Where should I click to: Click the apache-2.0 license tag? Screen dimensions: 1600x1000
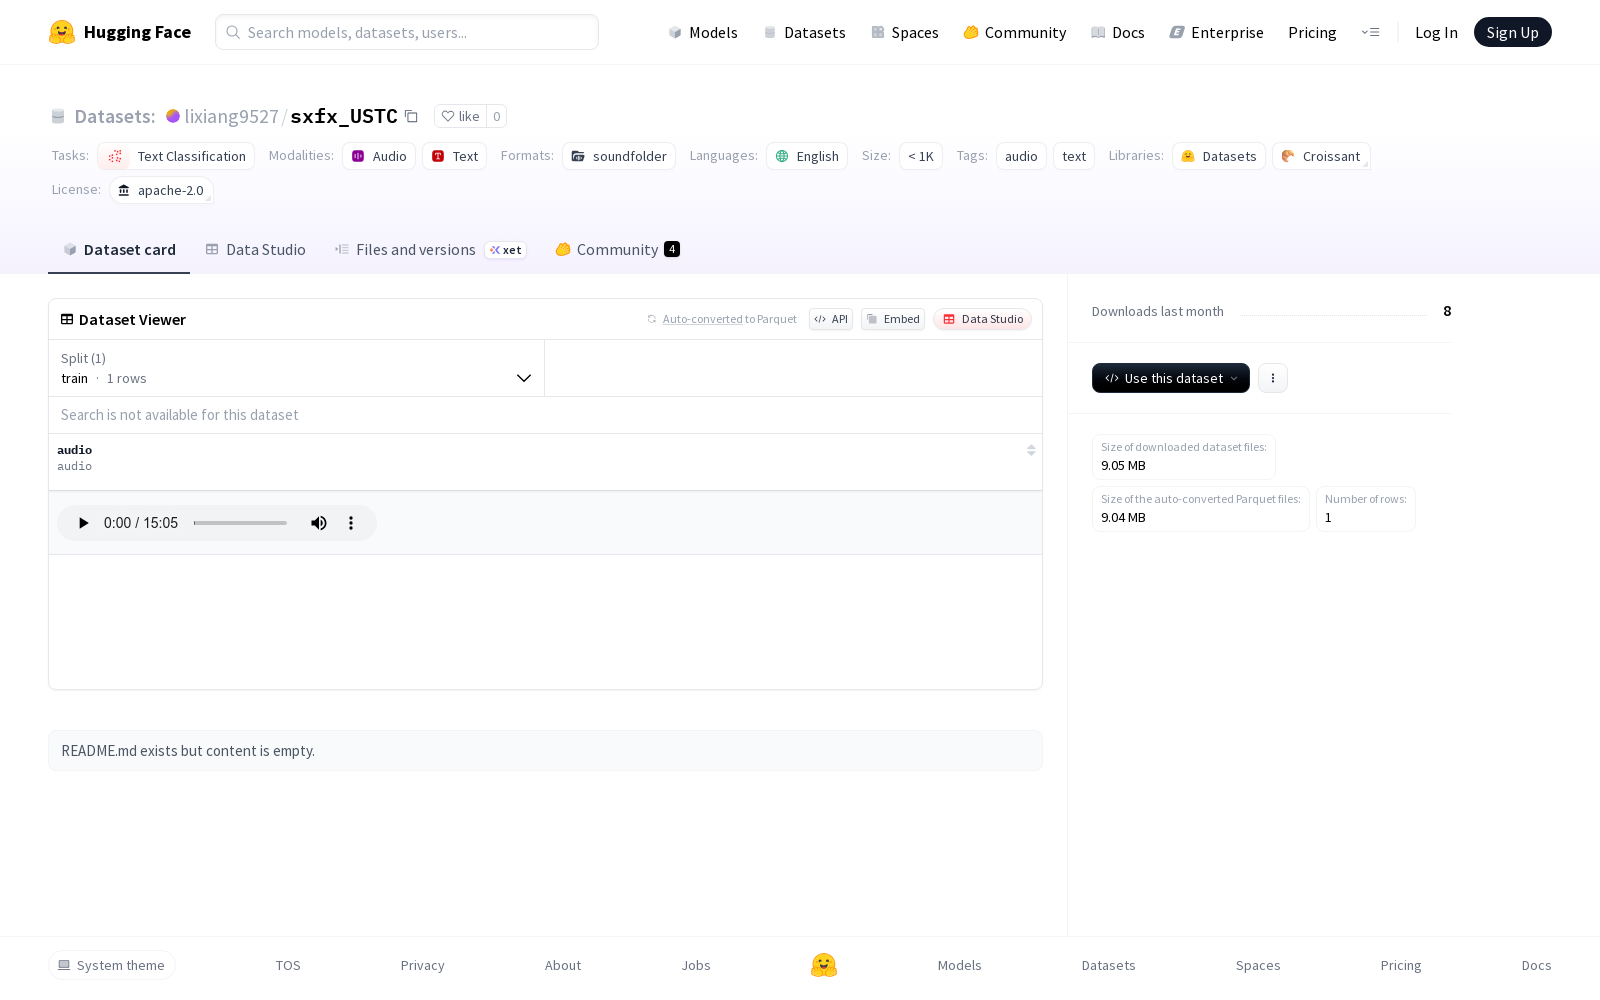pos(161,190)
